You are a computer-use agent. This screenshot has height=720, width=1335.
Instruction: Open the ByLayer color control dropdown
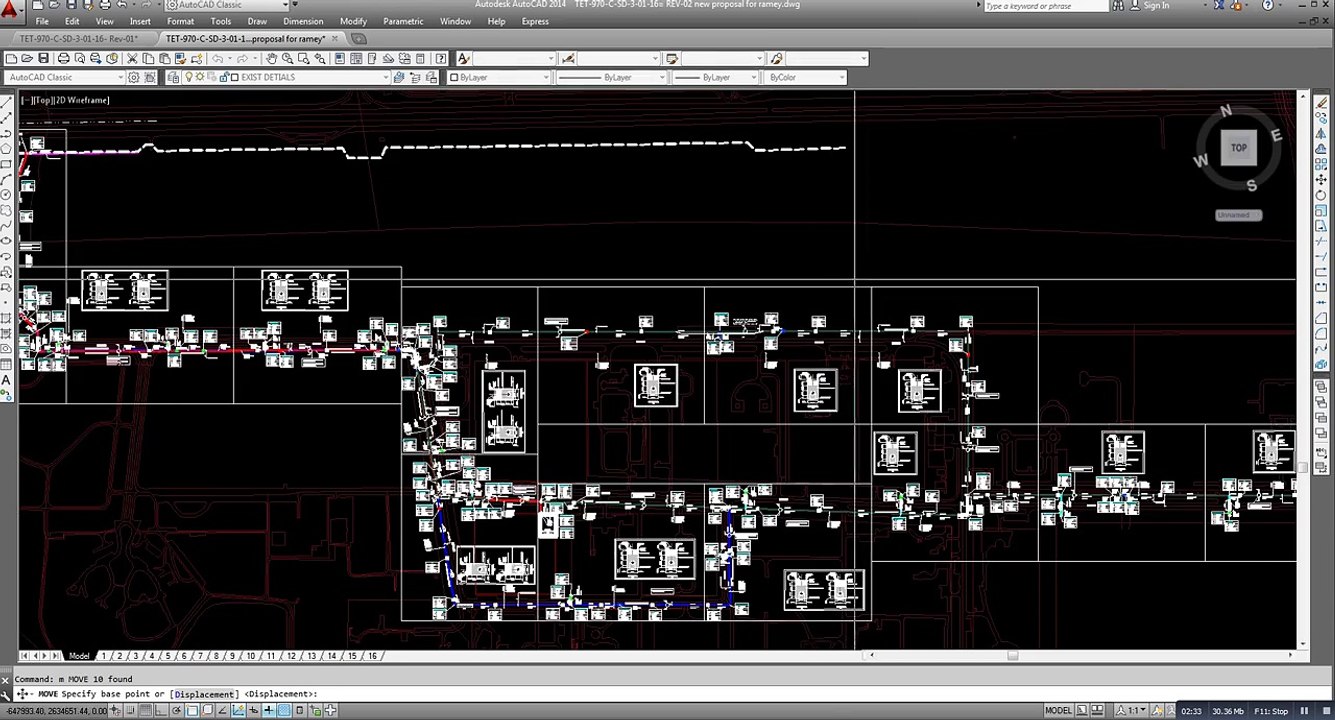(499, 77)
